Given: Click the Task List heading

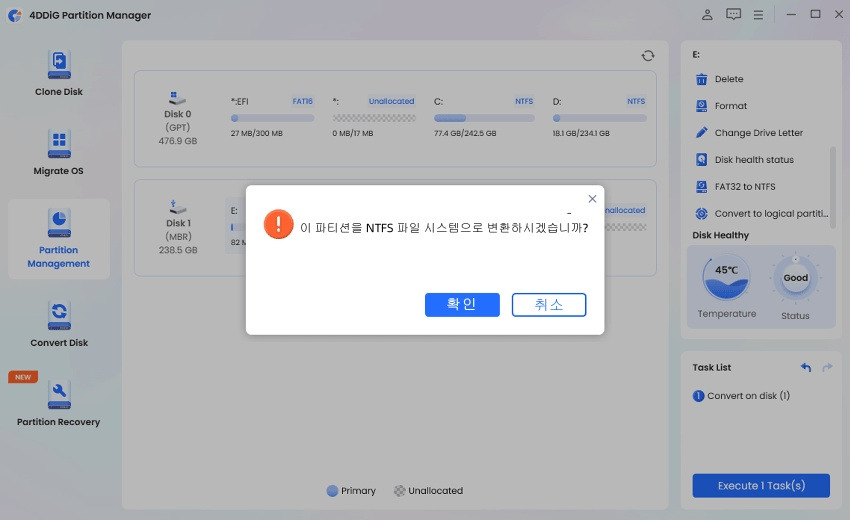Looking at the screenshot, I should [712, 368].
